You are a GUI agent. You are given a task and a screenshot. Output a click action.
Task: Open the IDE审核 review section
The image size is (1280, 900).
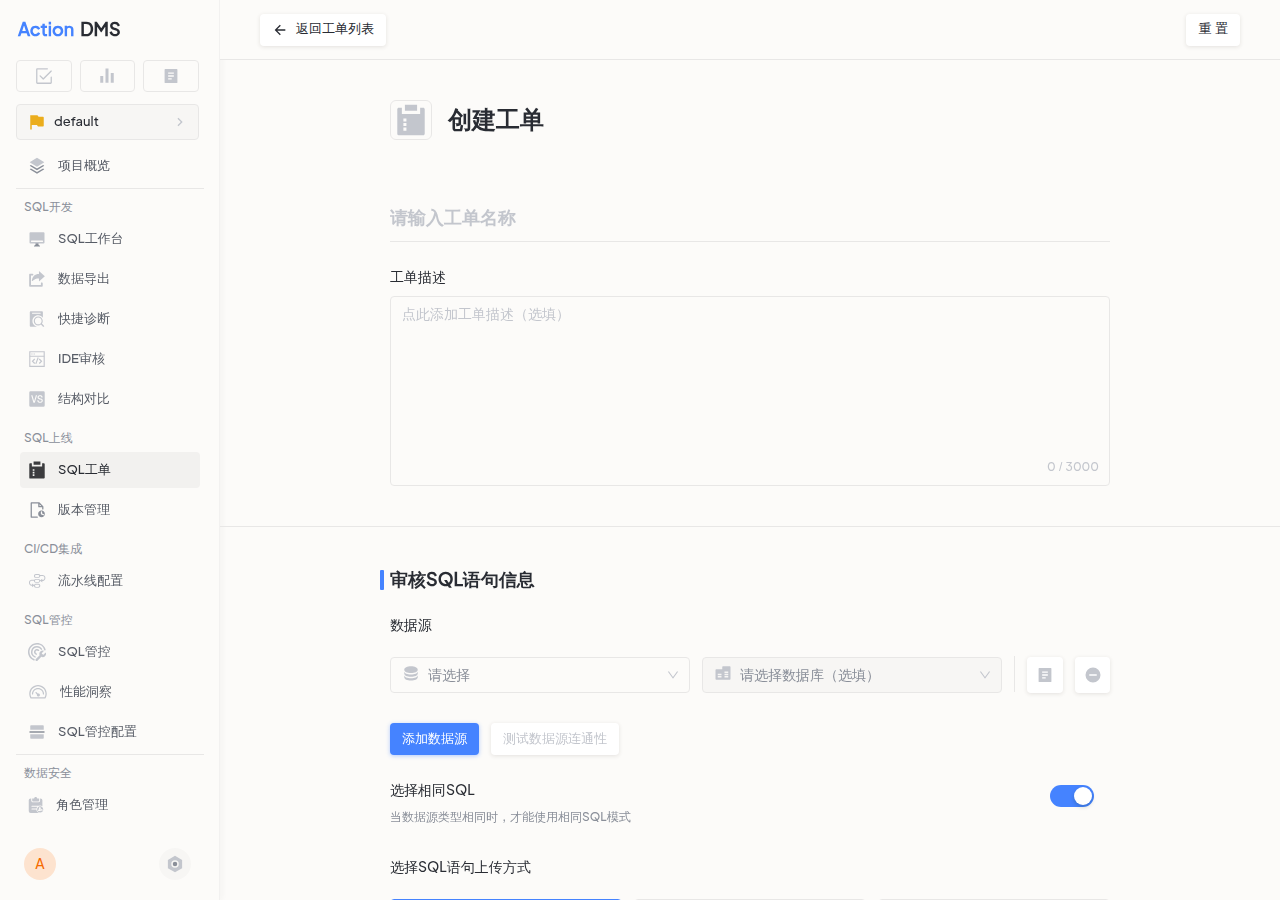pos(80,358)
